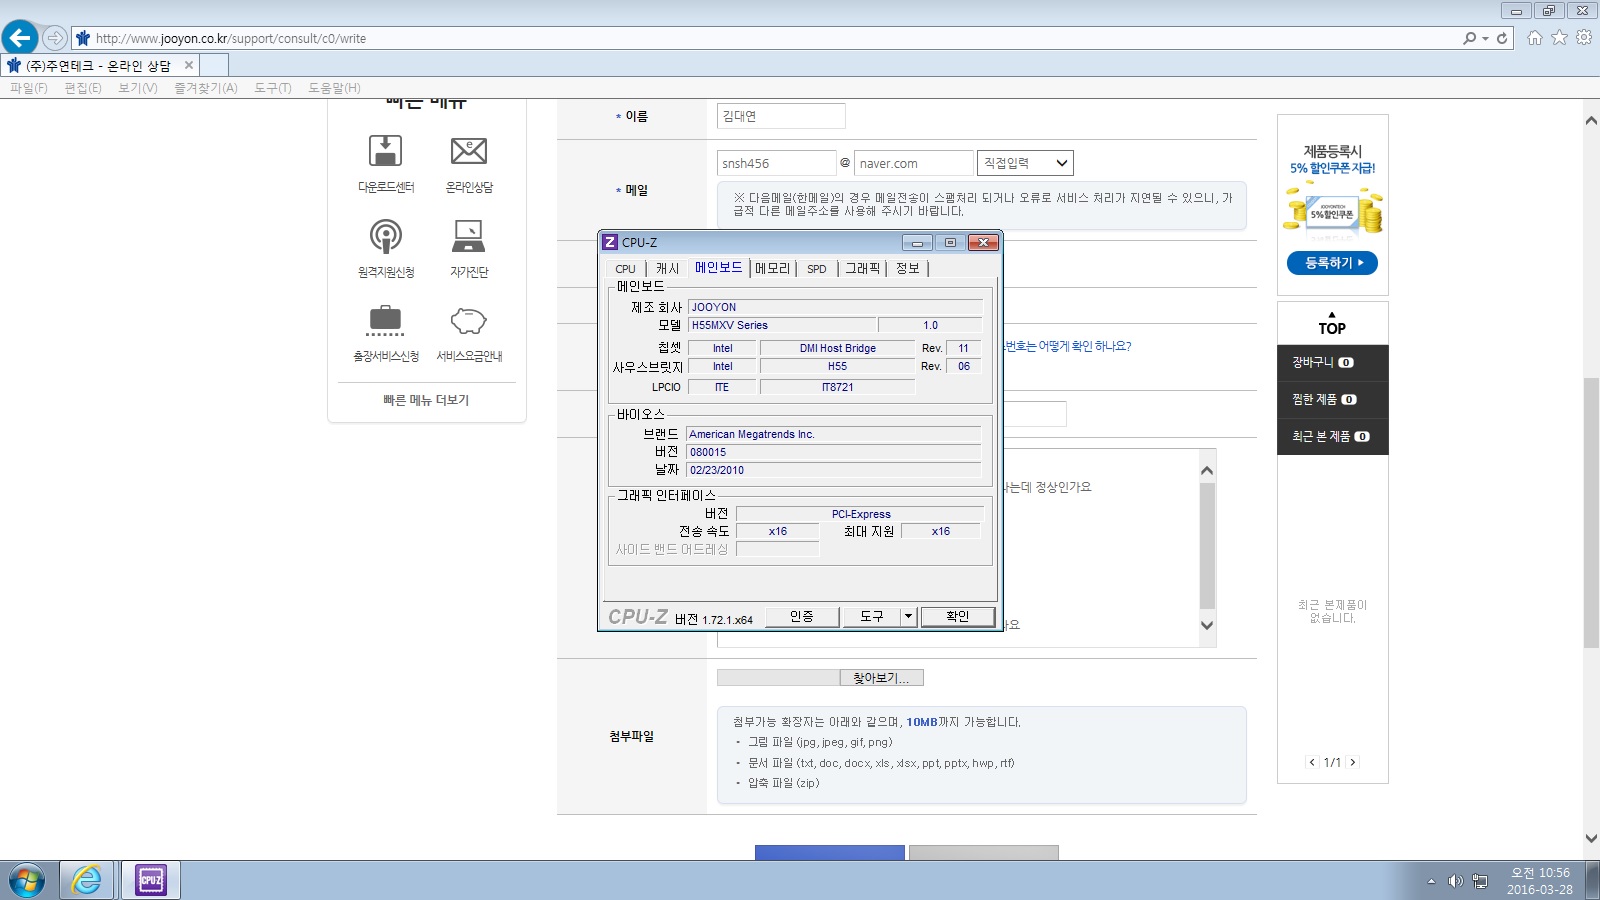Click the browser forward arrow button
Viewport: 1600px width, 900px height.
(x=55, y=38)
